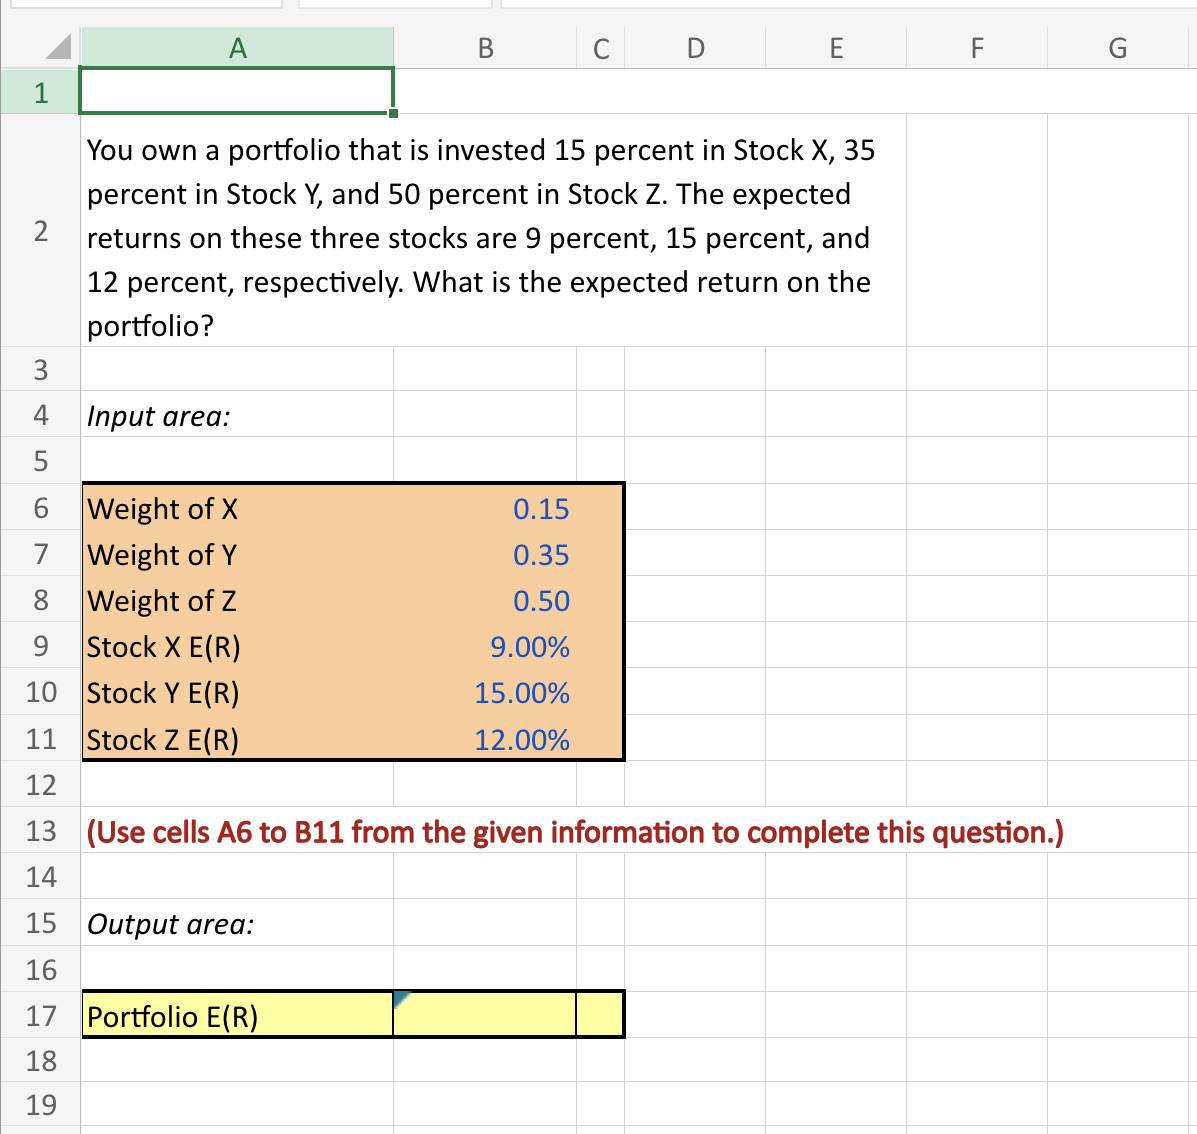Click row 13 row header
This screenshot has height=1134, width=1197.
[x=40, y=831]
